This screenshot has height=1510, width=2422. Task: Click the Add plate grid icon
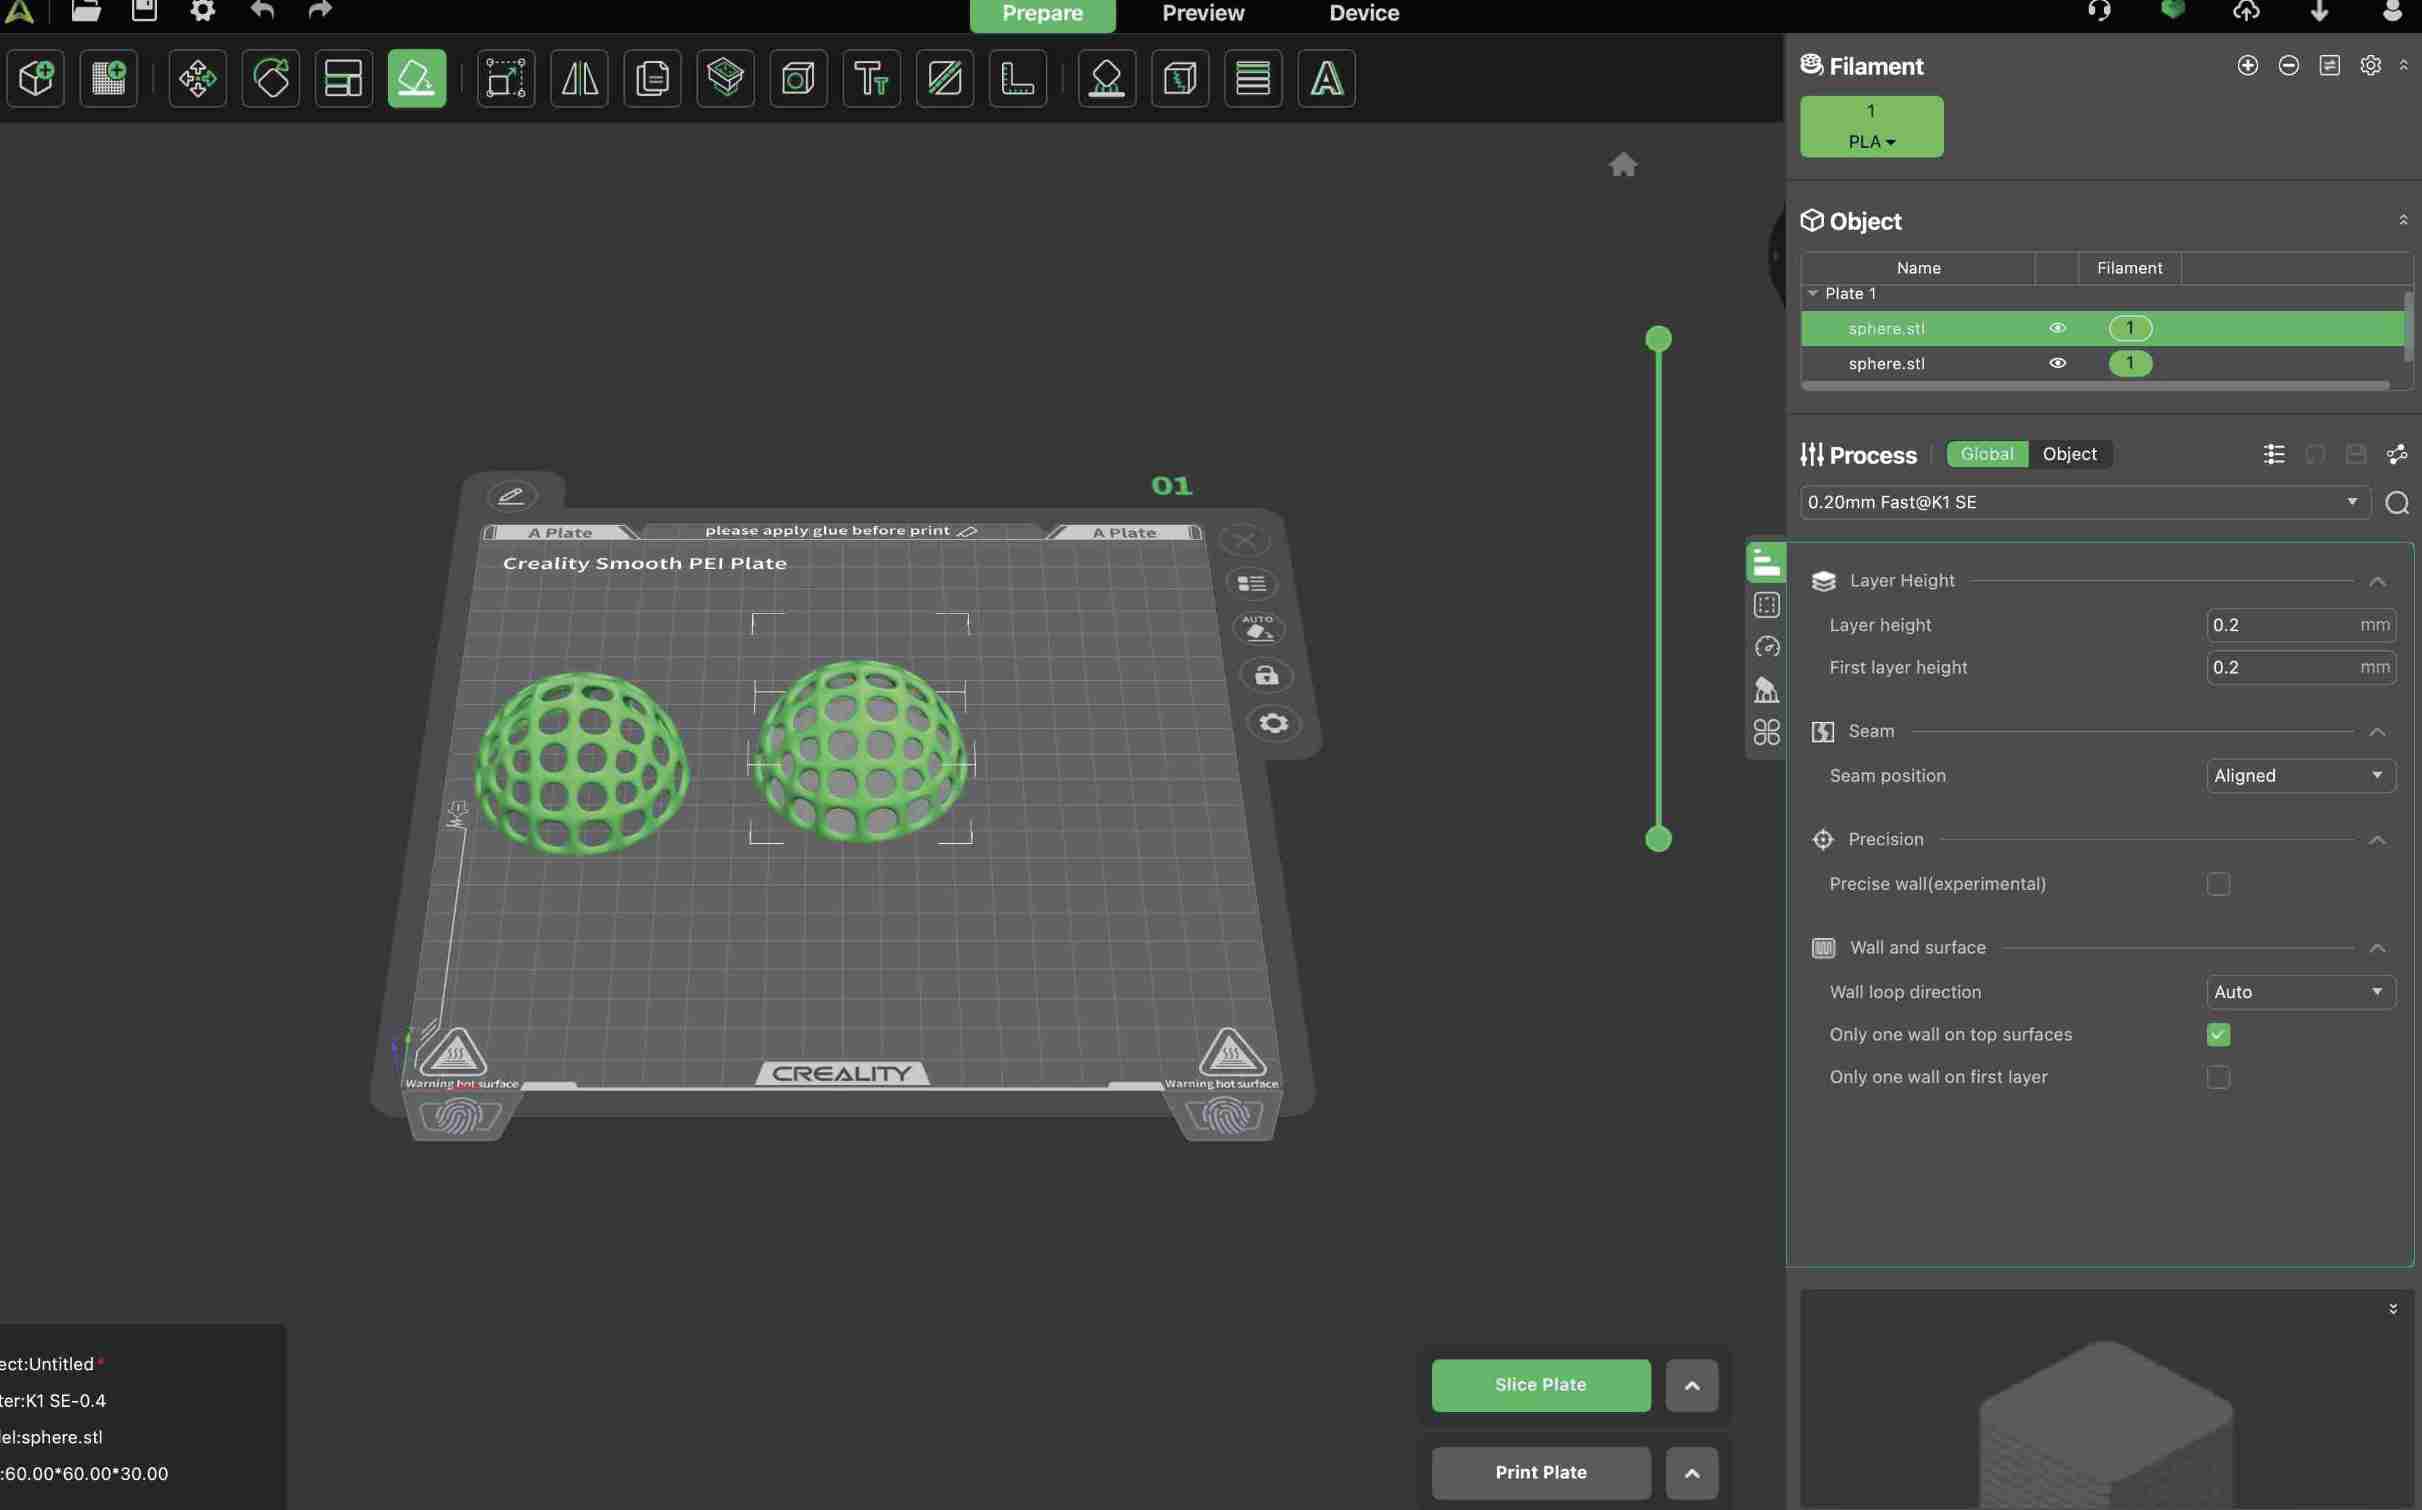point(109,78)
